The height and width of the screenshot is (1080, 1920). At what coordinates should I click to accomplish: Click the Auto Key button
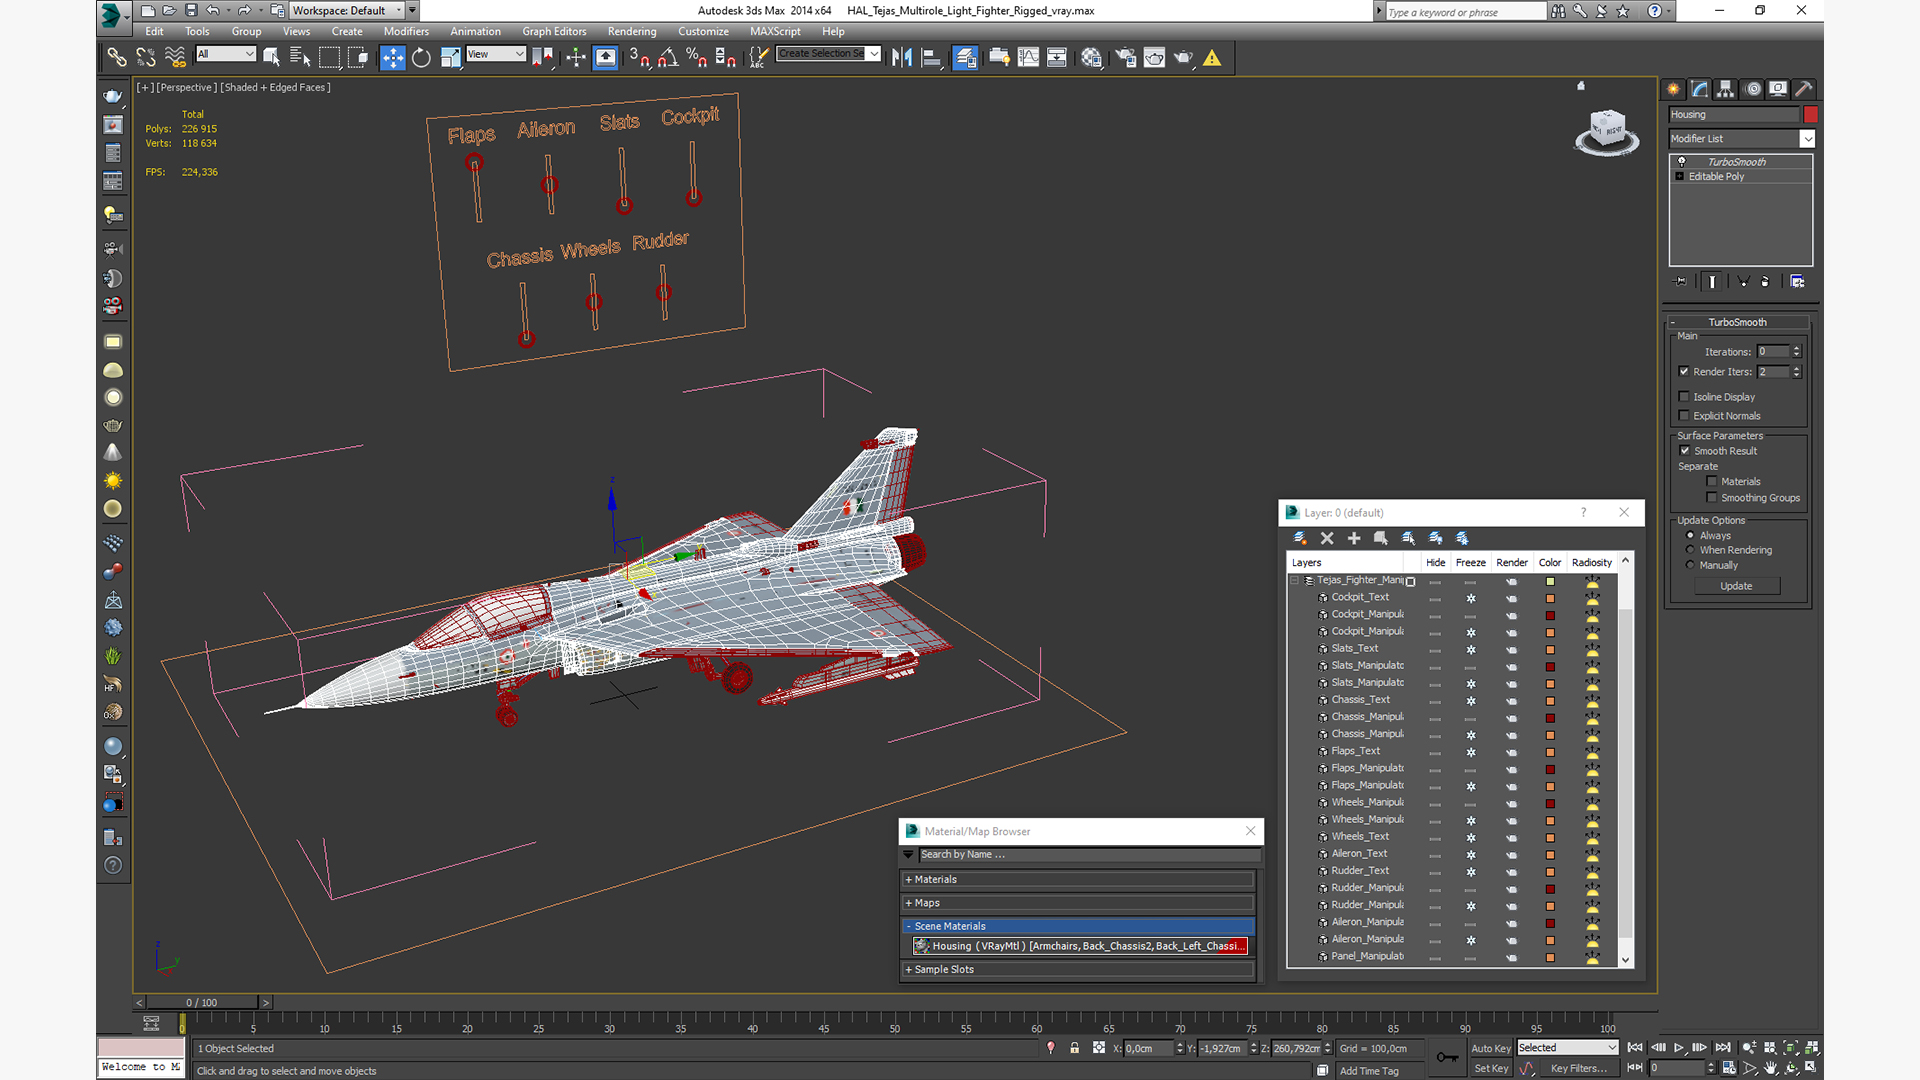coord(1490,1048)
